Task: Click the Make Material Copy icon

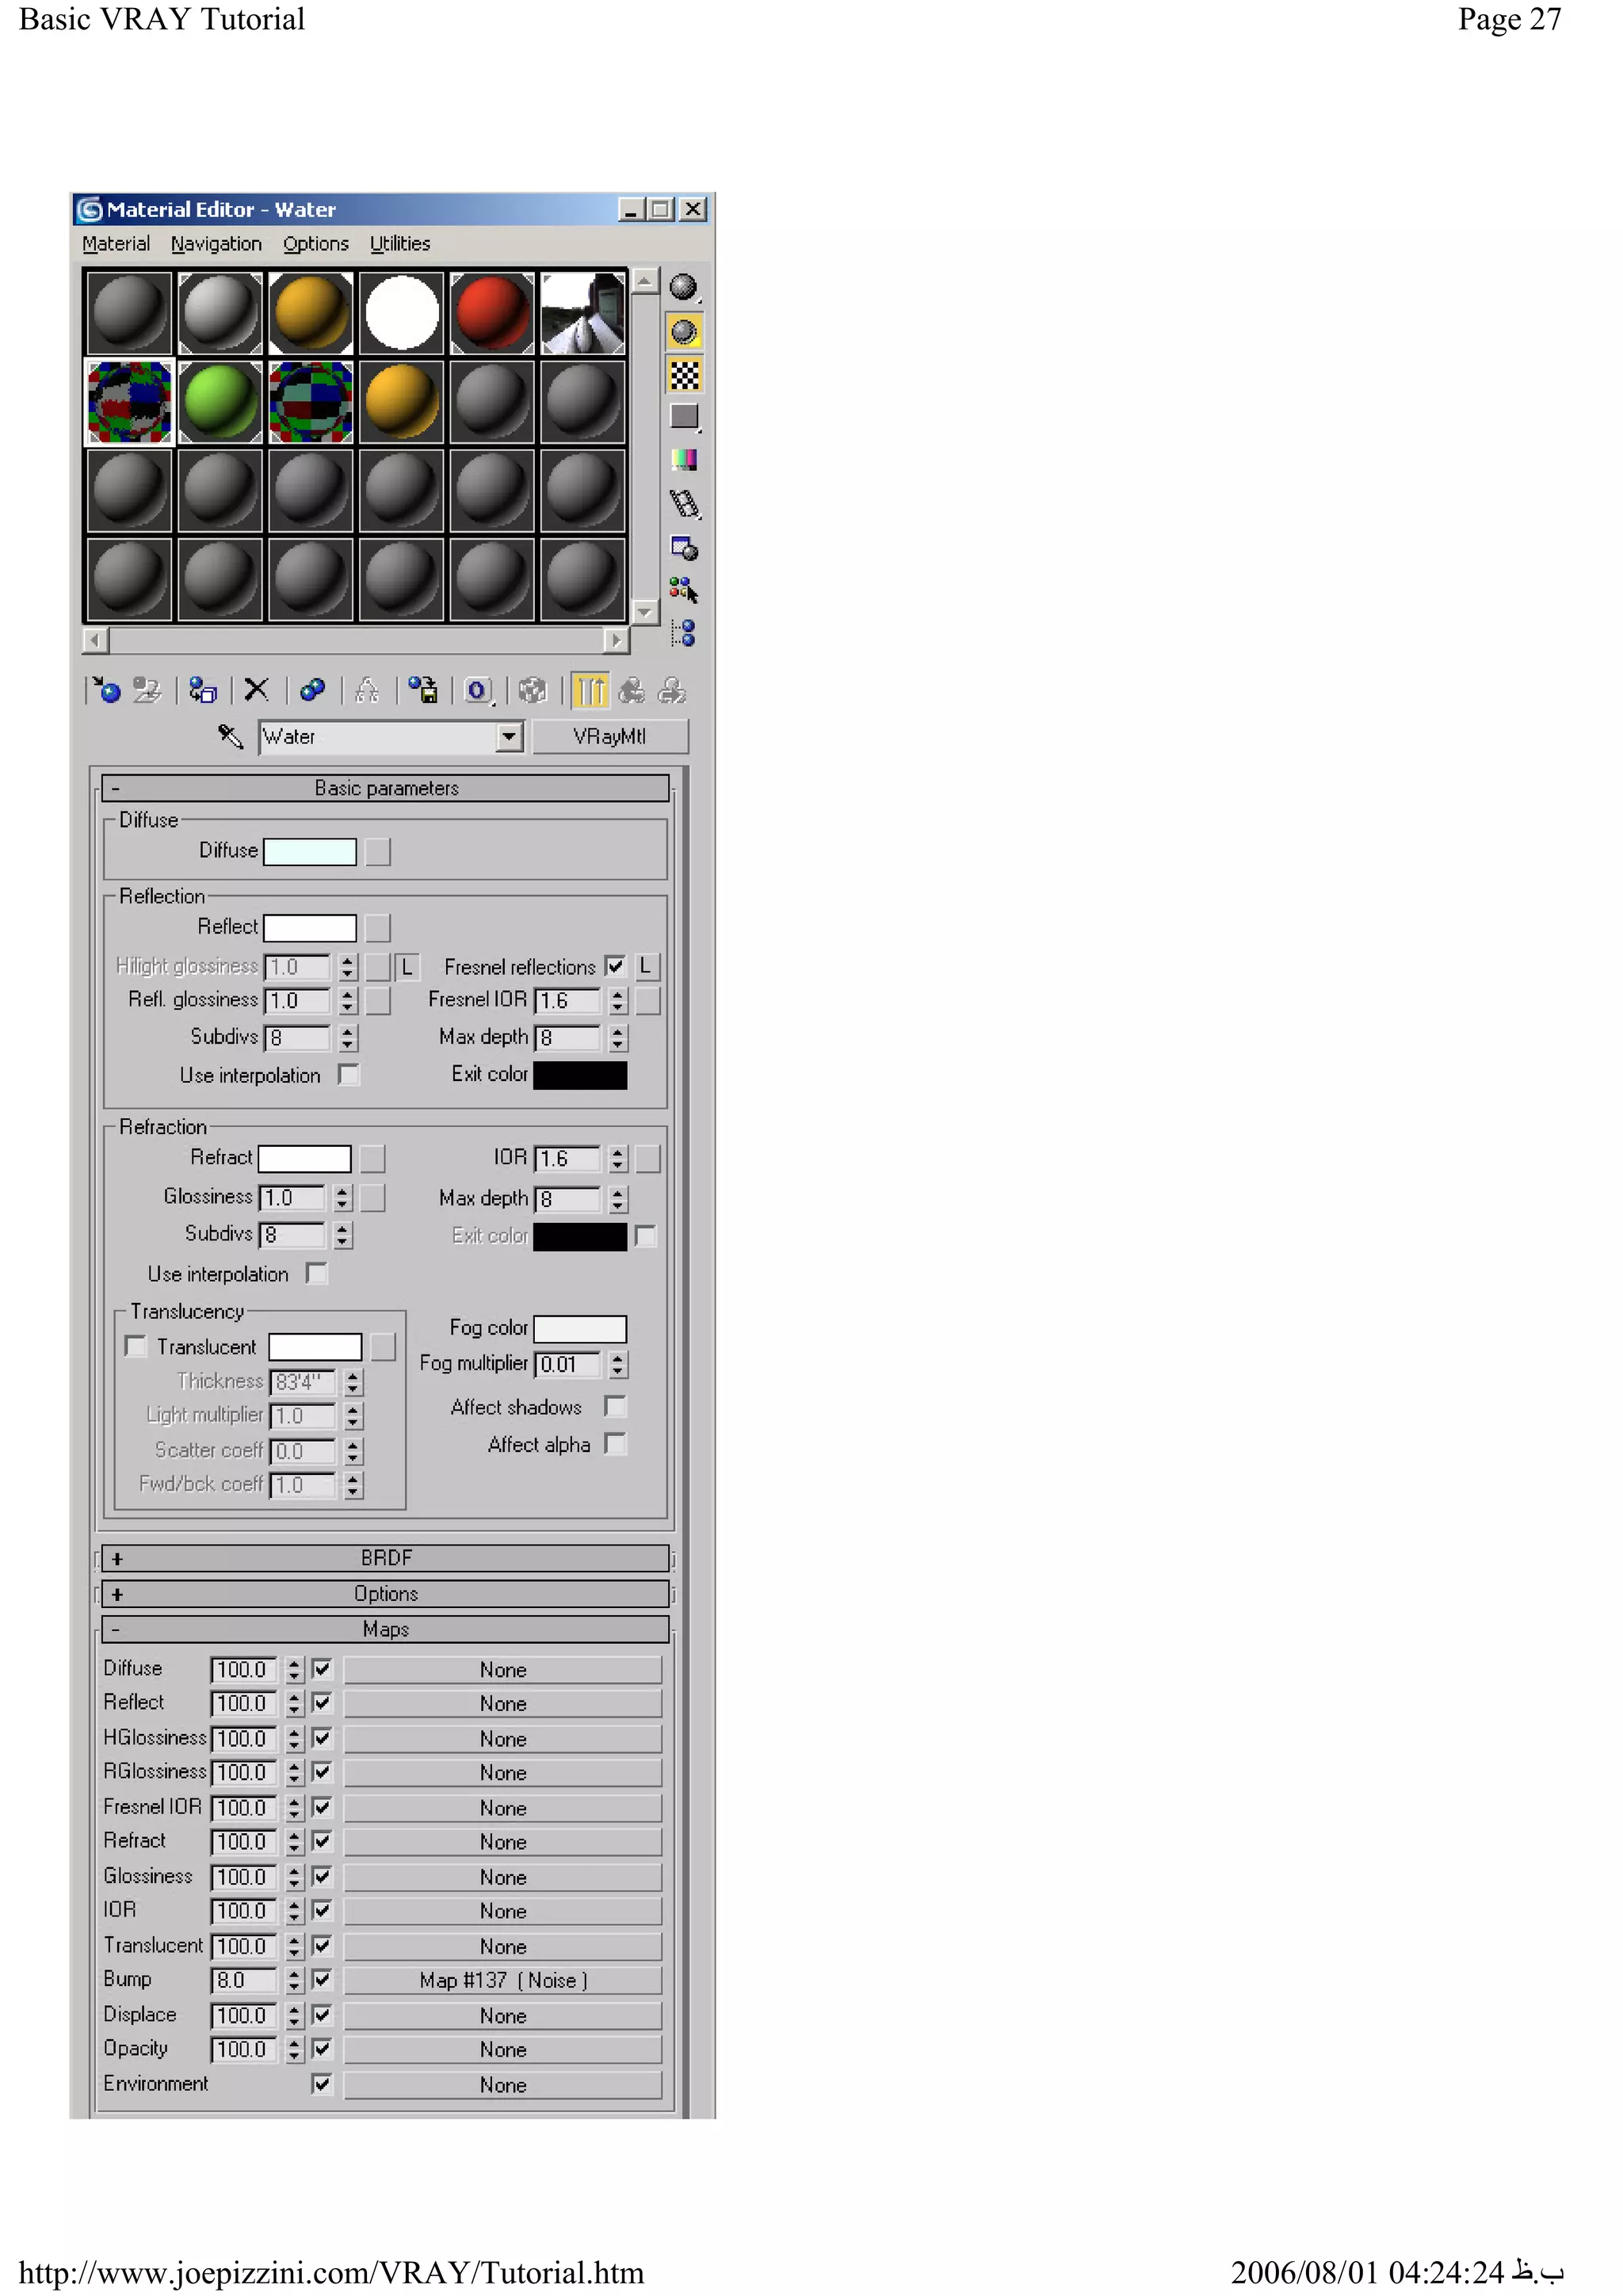Action: click(313, 691)
